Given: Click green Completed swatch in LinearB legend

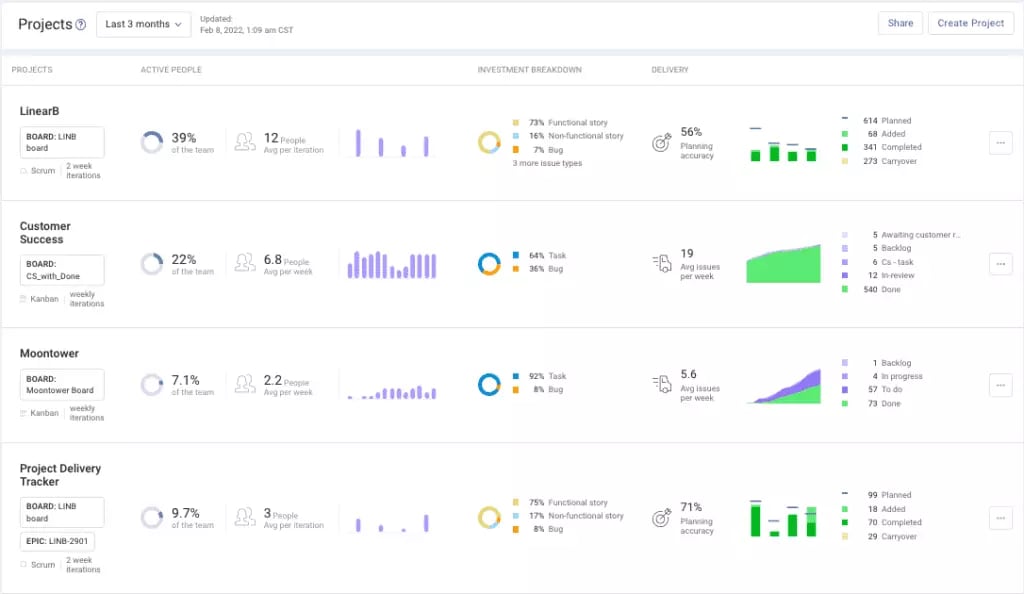Looking at the screenshot, I should 844,148.
